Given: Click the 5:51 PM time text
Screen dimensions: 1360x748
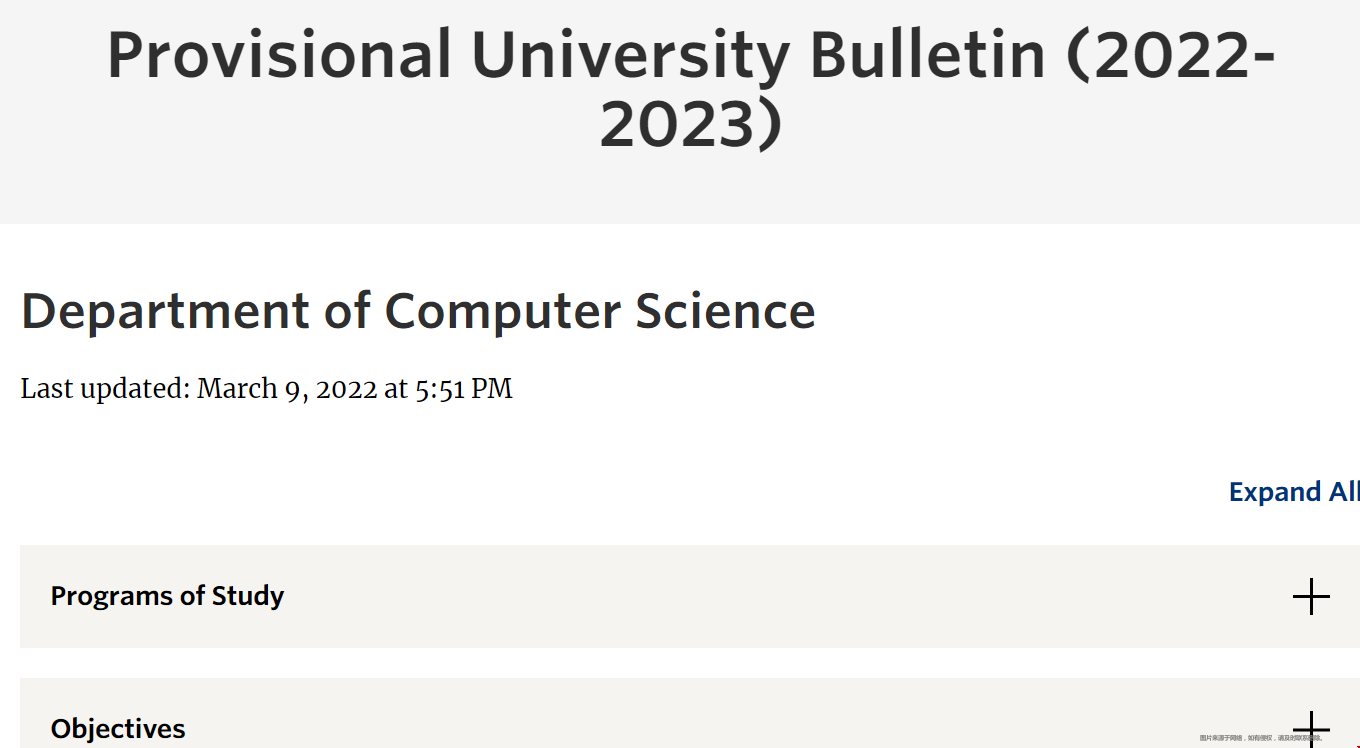Looking at the screenshot, I should [464, 389].
